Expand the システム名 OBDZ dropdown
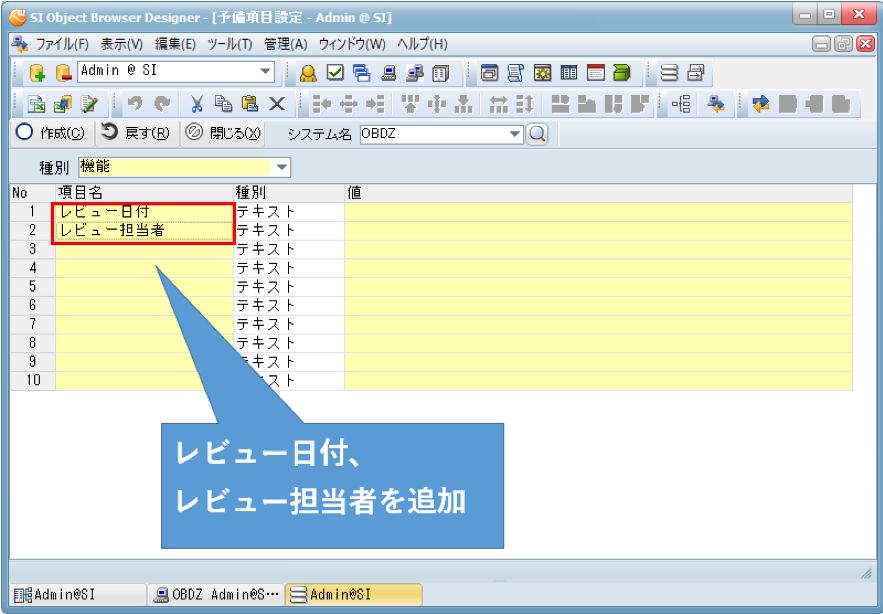883x614 pixels. coord(515,134)
